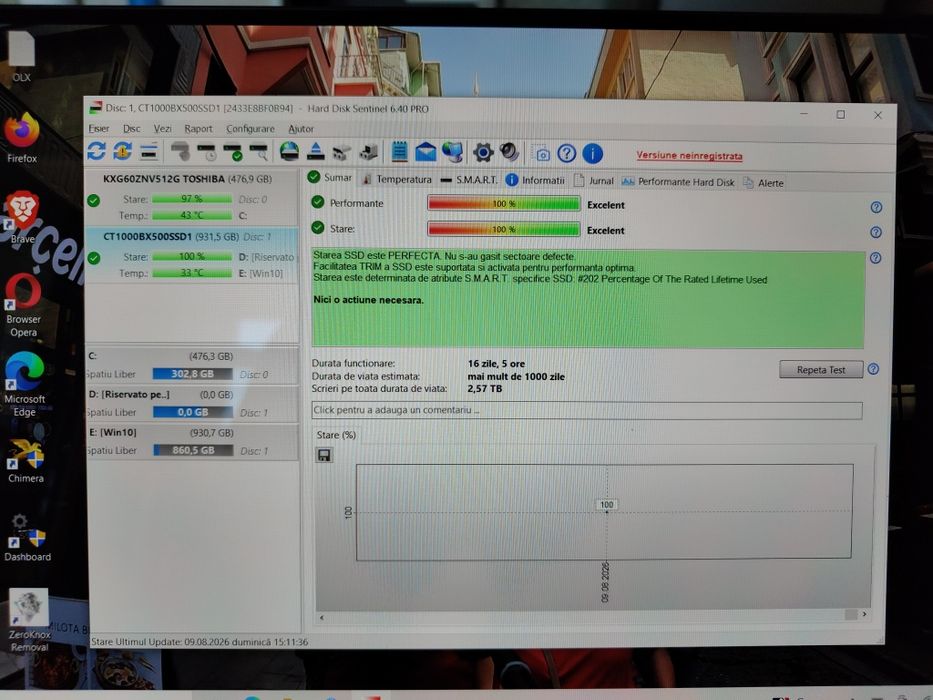The height and width of the screenshot is (700, 933).
Task: Click the question mark help toolbar icon
Action: click(x=566, y=154)
